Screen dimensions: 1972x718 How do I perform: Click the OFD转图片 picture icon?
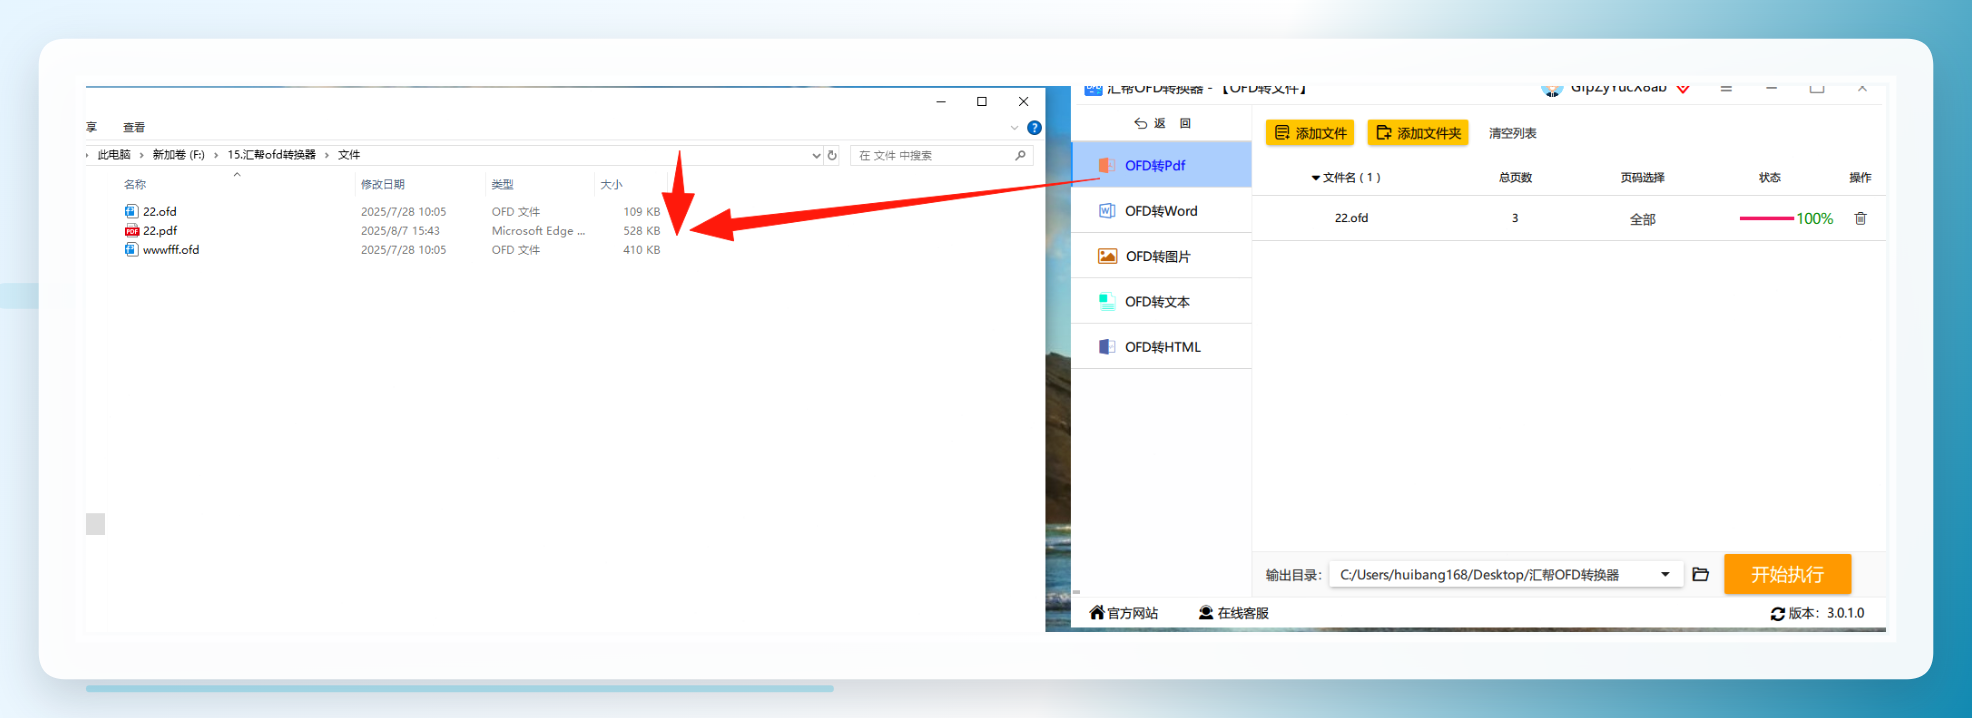point(1107,256)
